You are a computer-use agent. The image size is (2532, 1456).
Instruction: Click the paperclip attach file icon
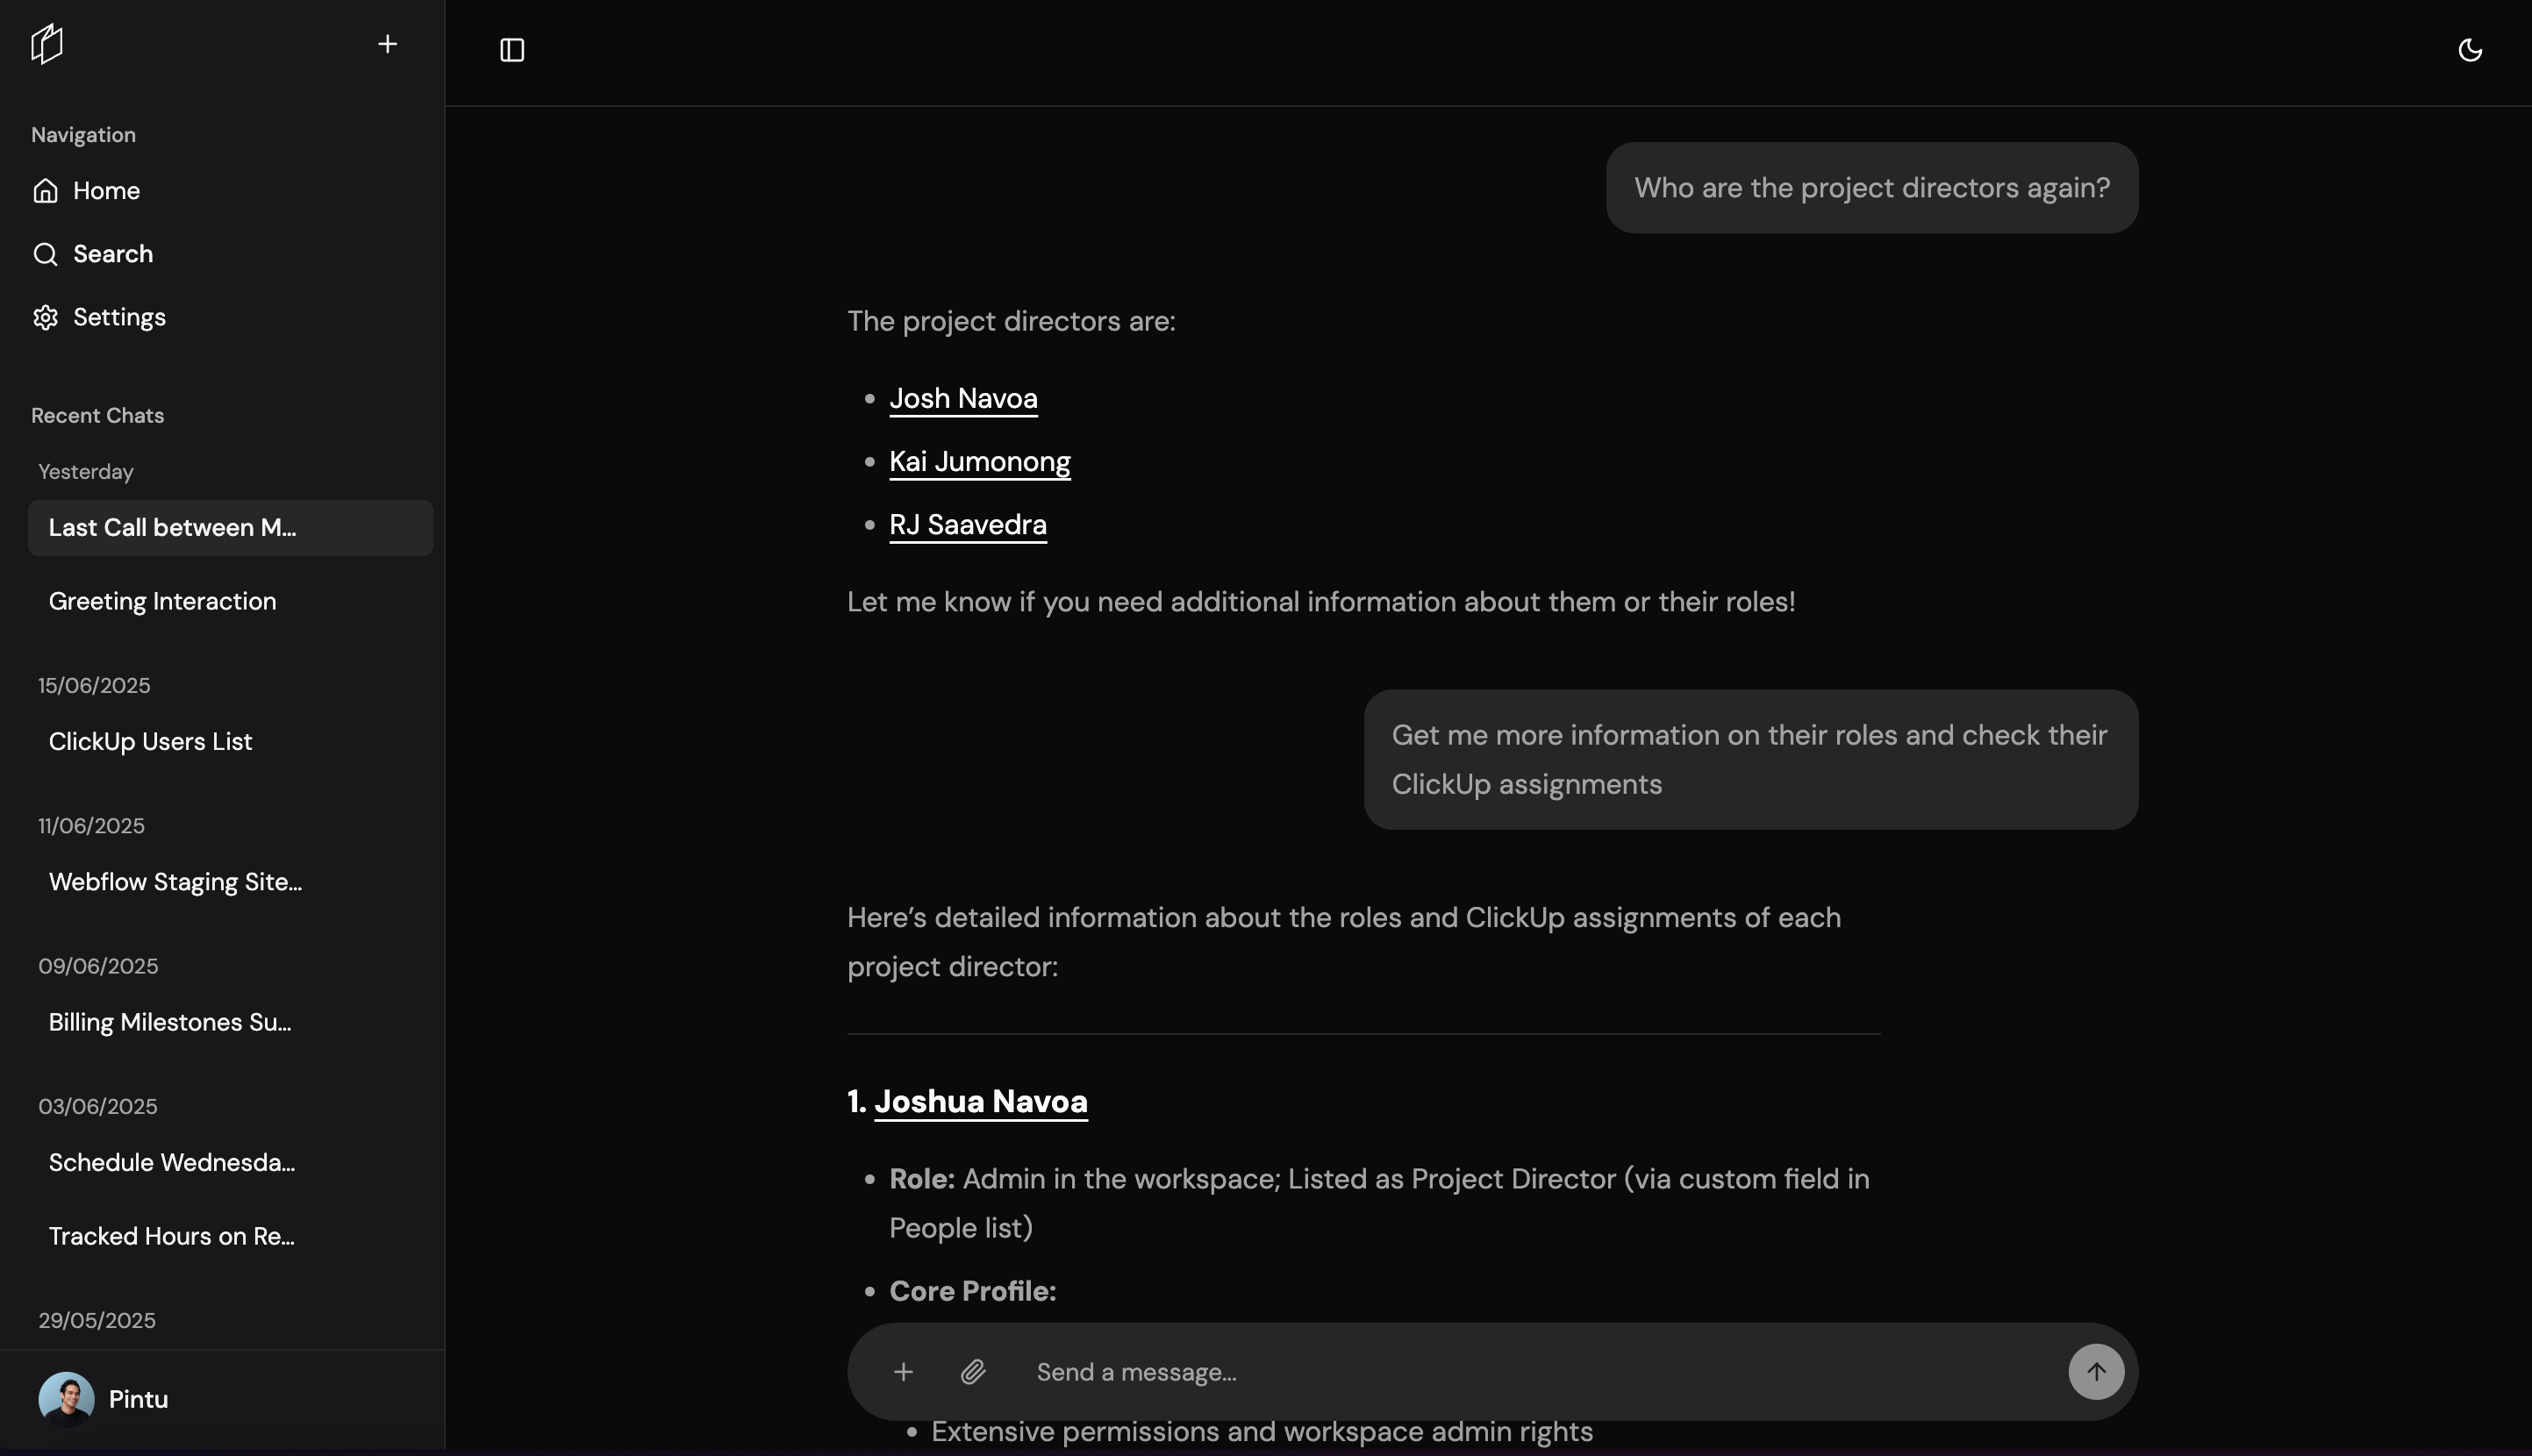point(972,1372)
